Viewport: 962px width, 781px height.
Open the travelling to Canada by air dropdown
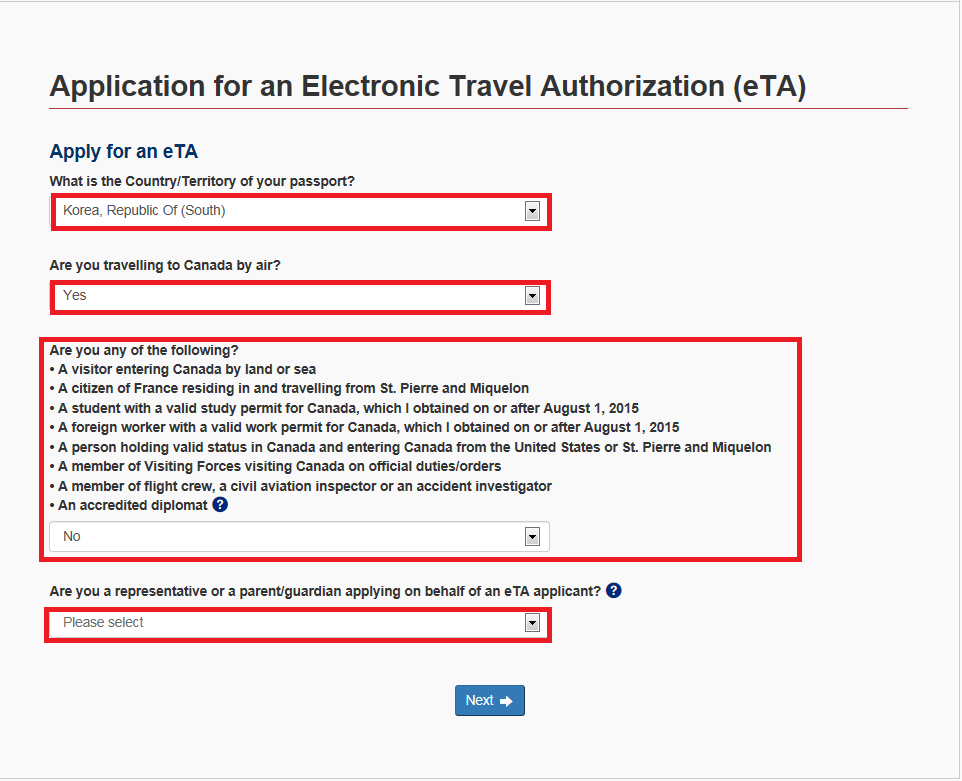pos(301,296)
